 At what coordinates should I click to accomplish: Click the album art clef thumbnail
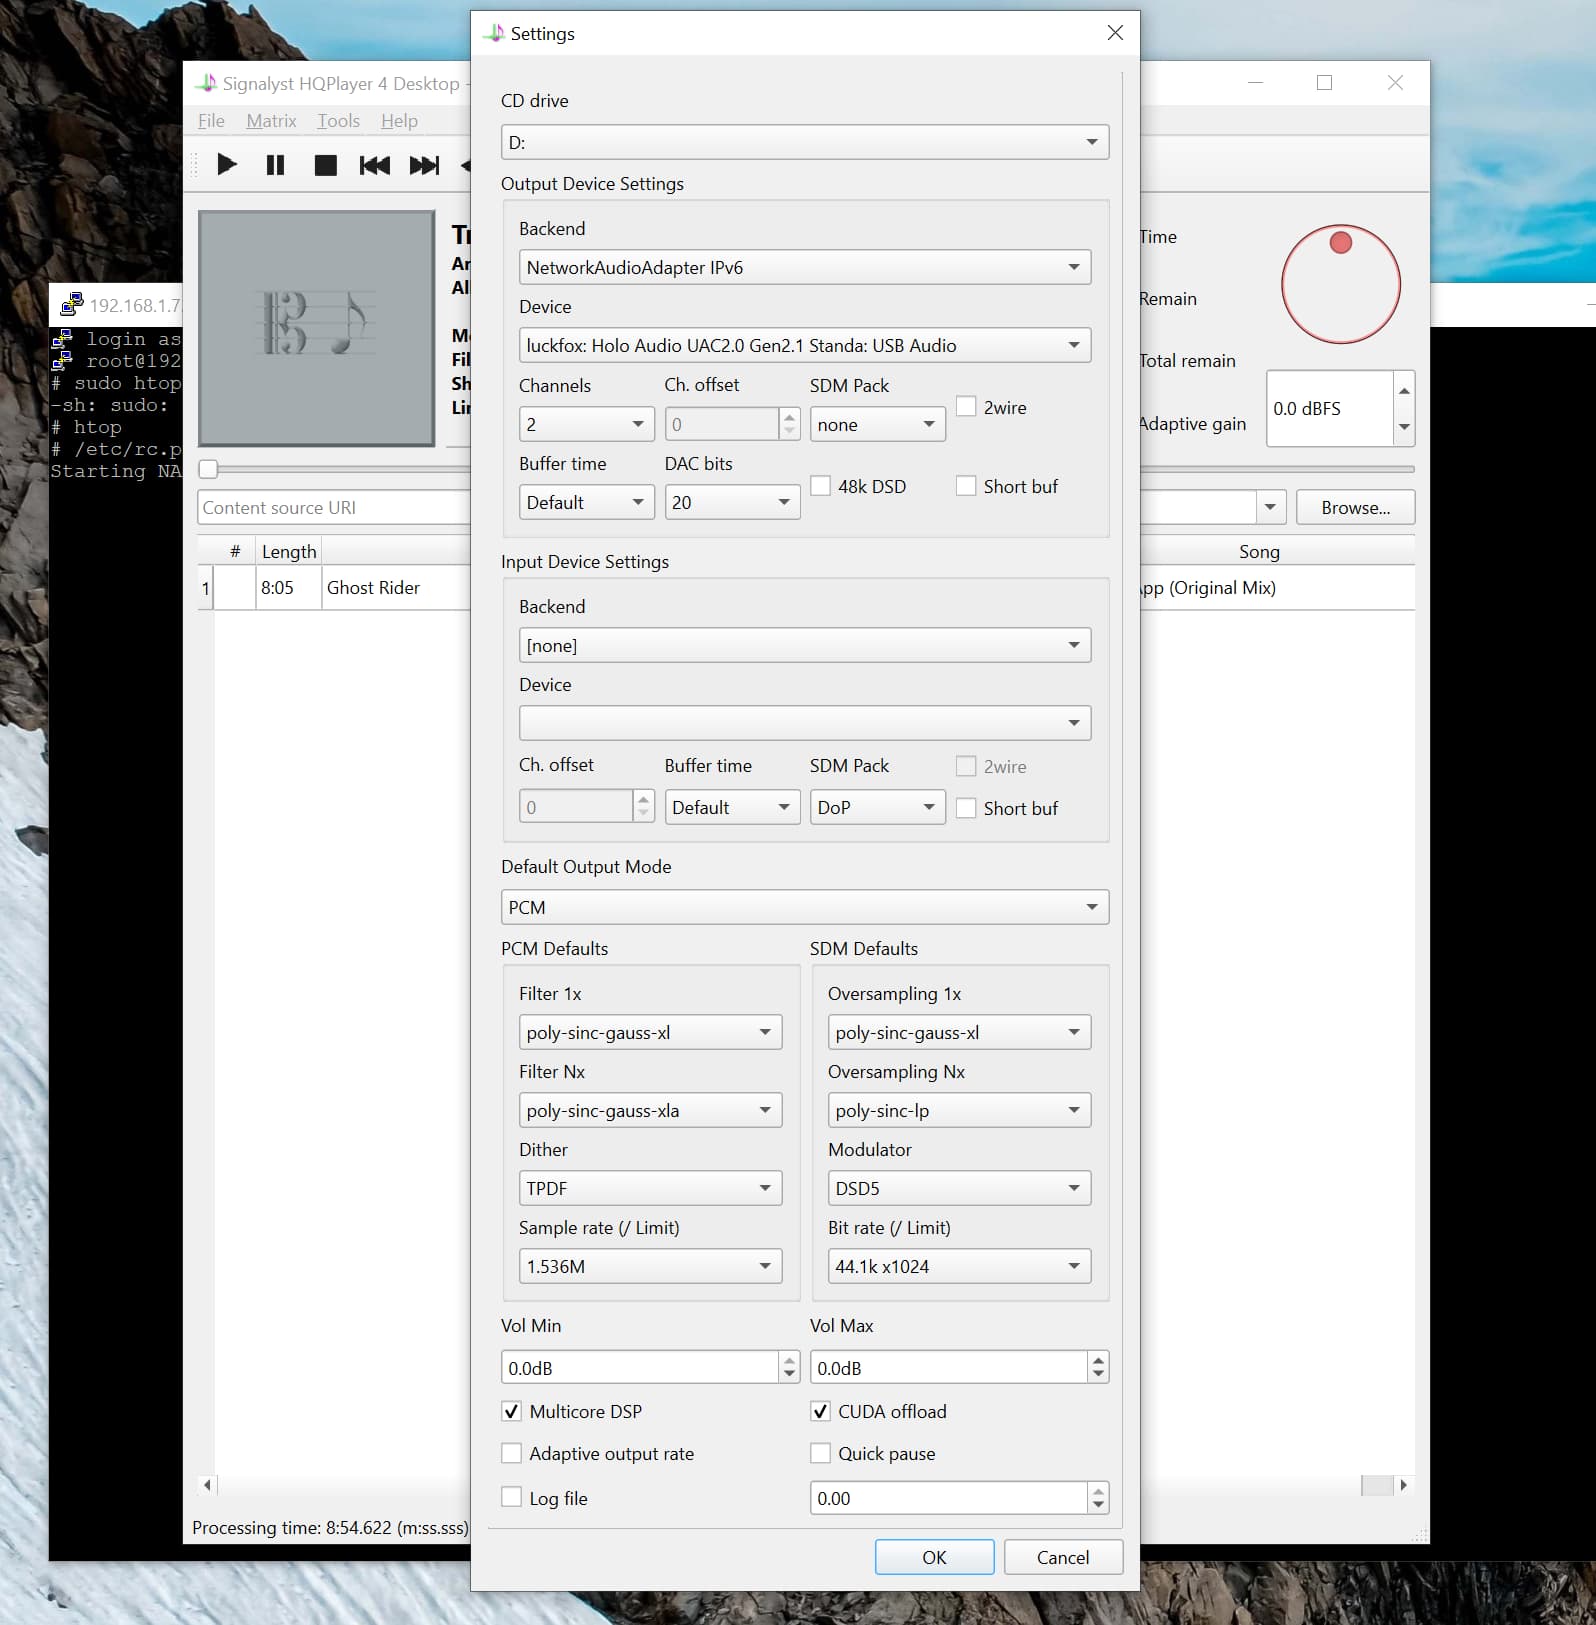pos(317,327)
